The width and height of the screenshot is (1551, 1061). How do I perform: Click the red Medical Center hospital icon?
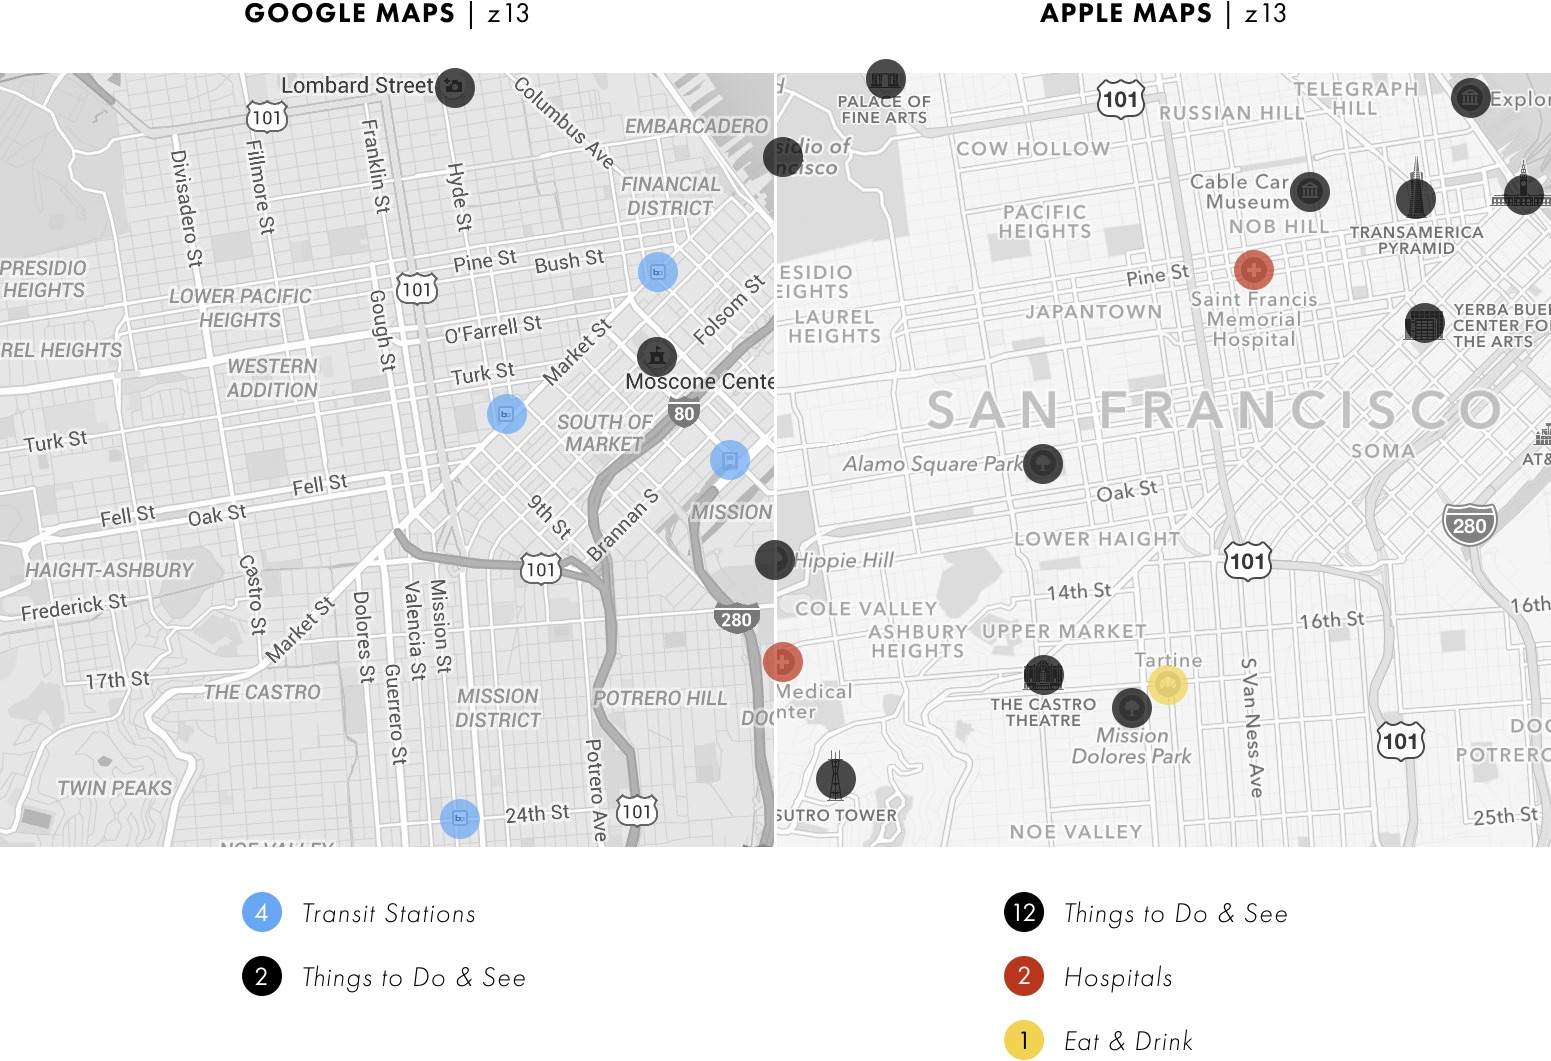coord(782,662)
